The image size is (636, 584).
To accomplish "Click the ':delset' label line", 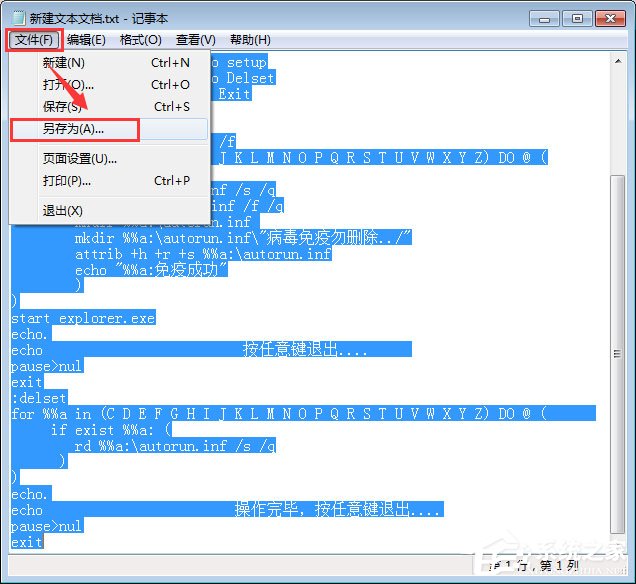I will click(39, 398).
